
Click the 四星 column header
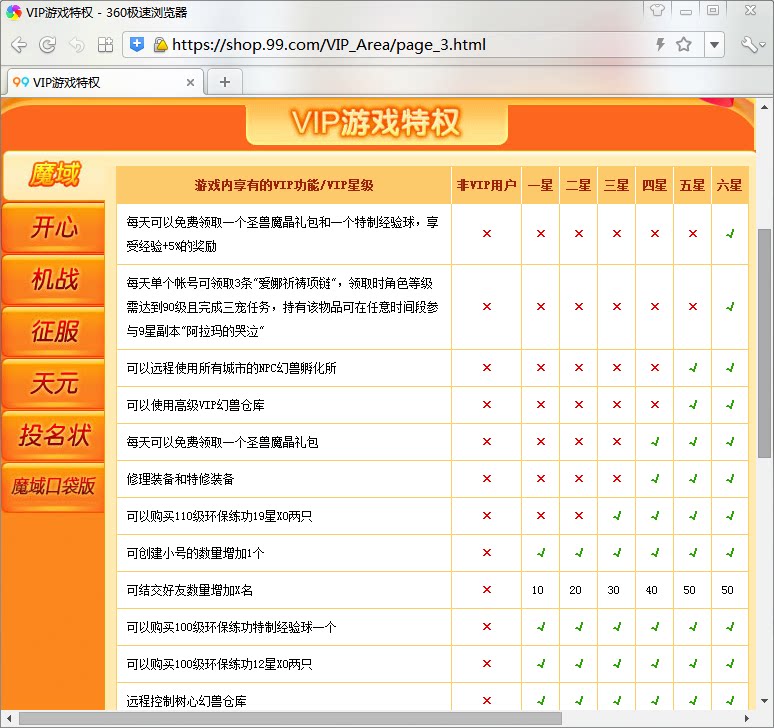(655, 185)
